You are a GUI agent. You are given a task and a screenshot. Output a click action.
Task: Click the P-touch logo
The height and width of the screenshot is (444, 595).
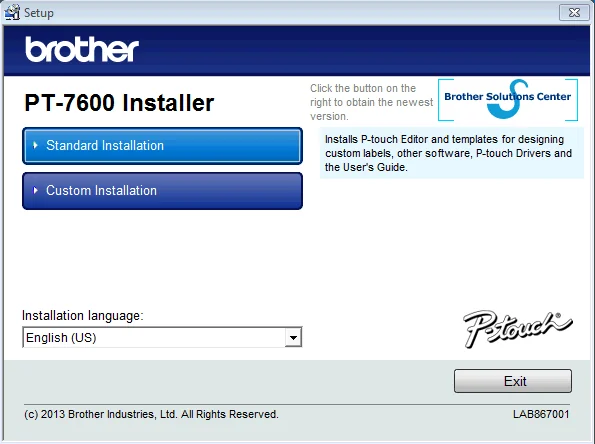coord(518,329)
